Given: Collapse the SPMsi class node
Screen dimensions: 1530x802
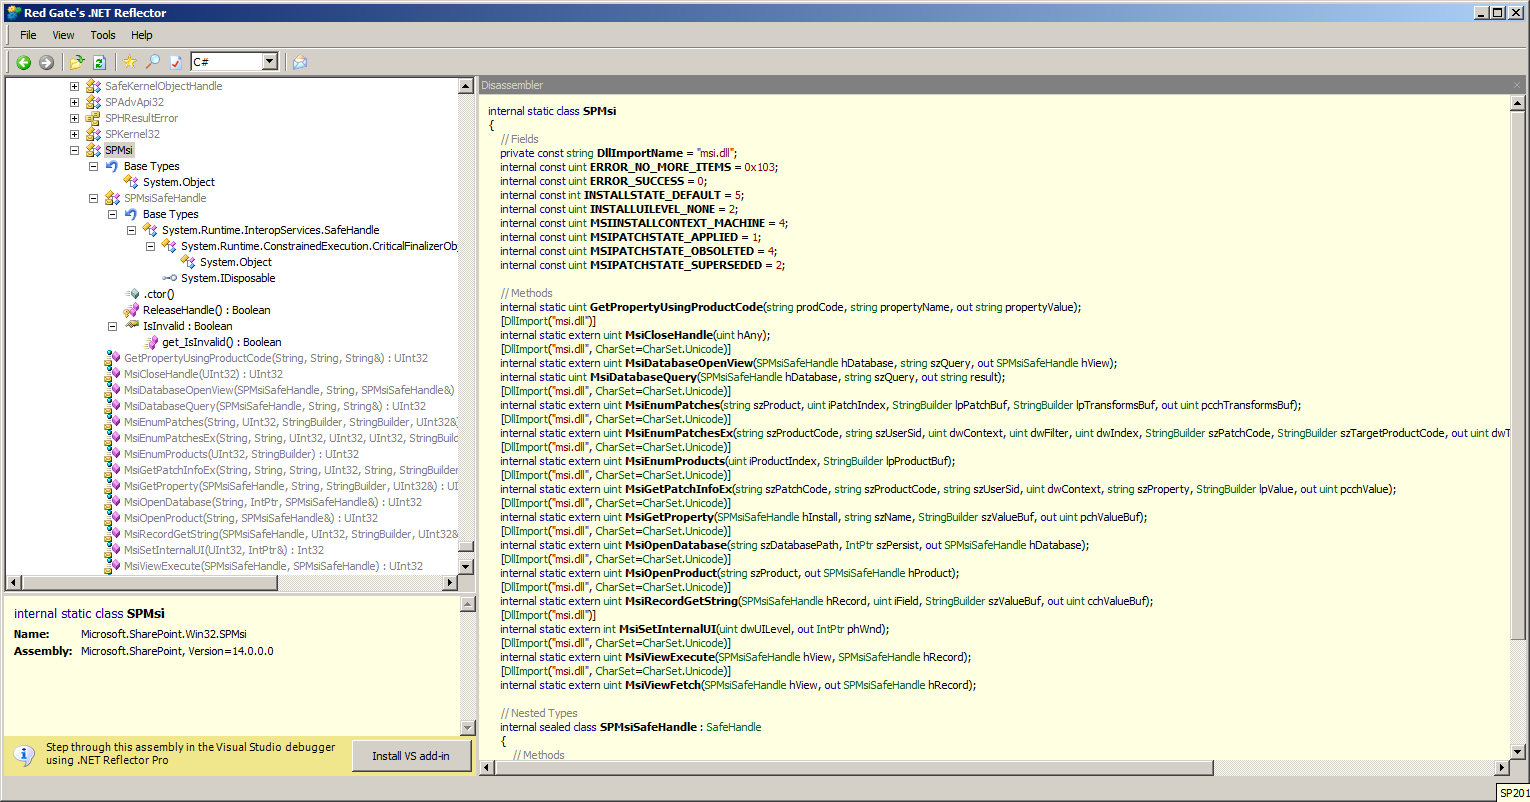Looking at the screenshot, I should pos(74,150).
